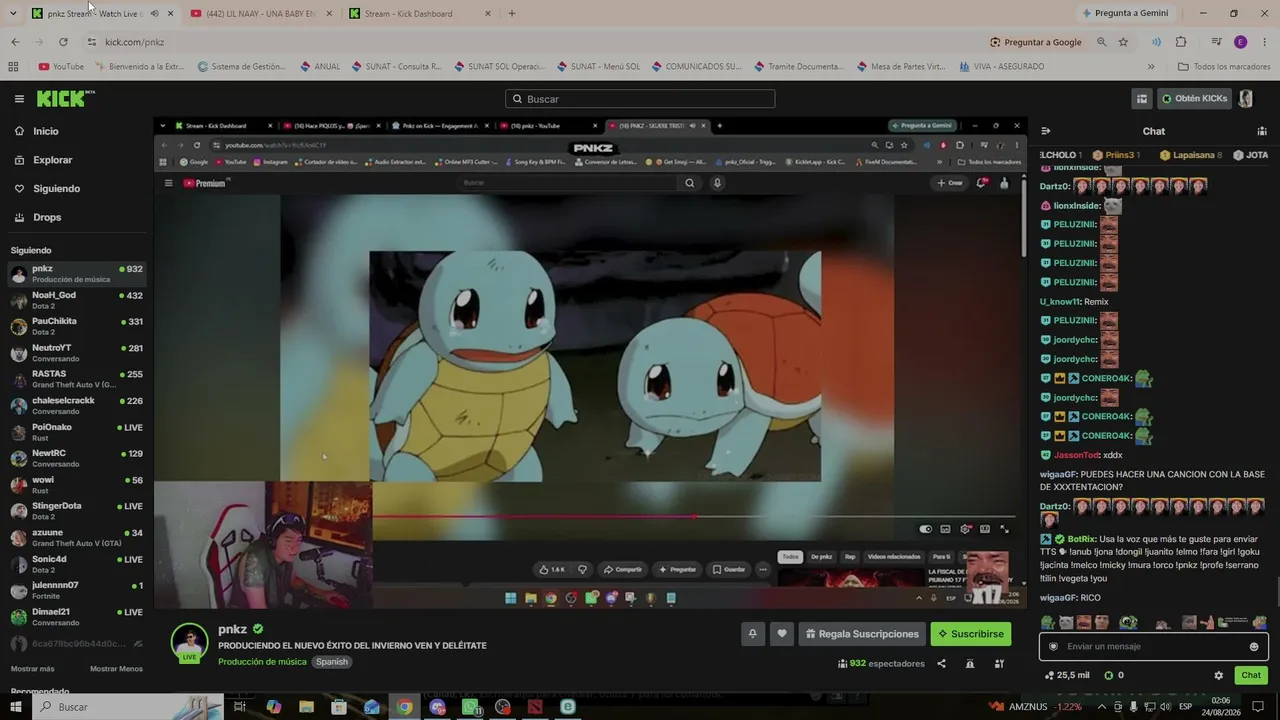Open File Explorer from the taskbar
Screen dimensions: 1280x720
click(306, 707)
